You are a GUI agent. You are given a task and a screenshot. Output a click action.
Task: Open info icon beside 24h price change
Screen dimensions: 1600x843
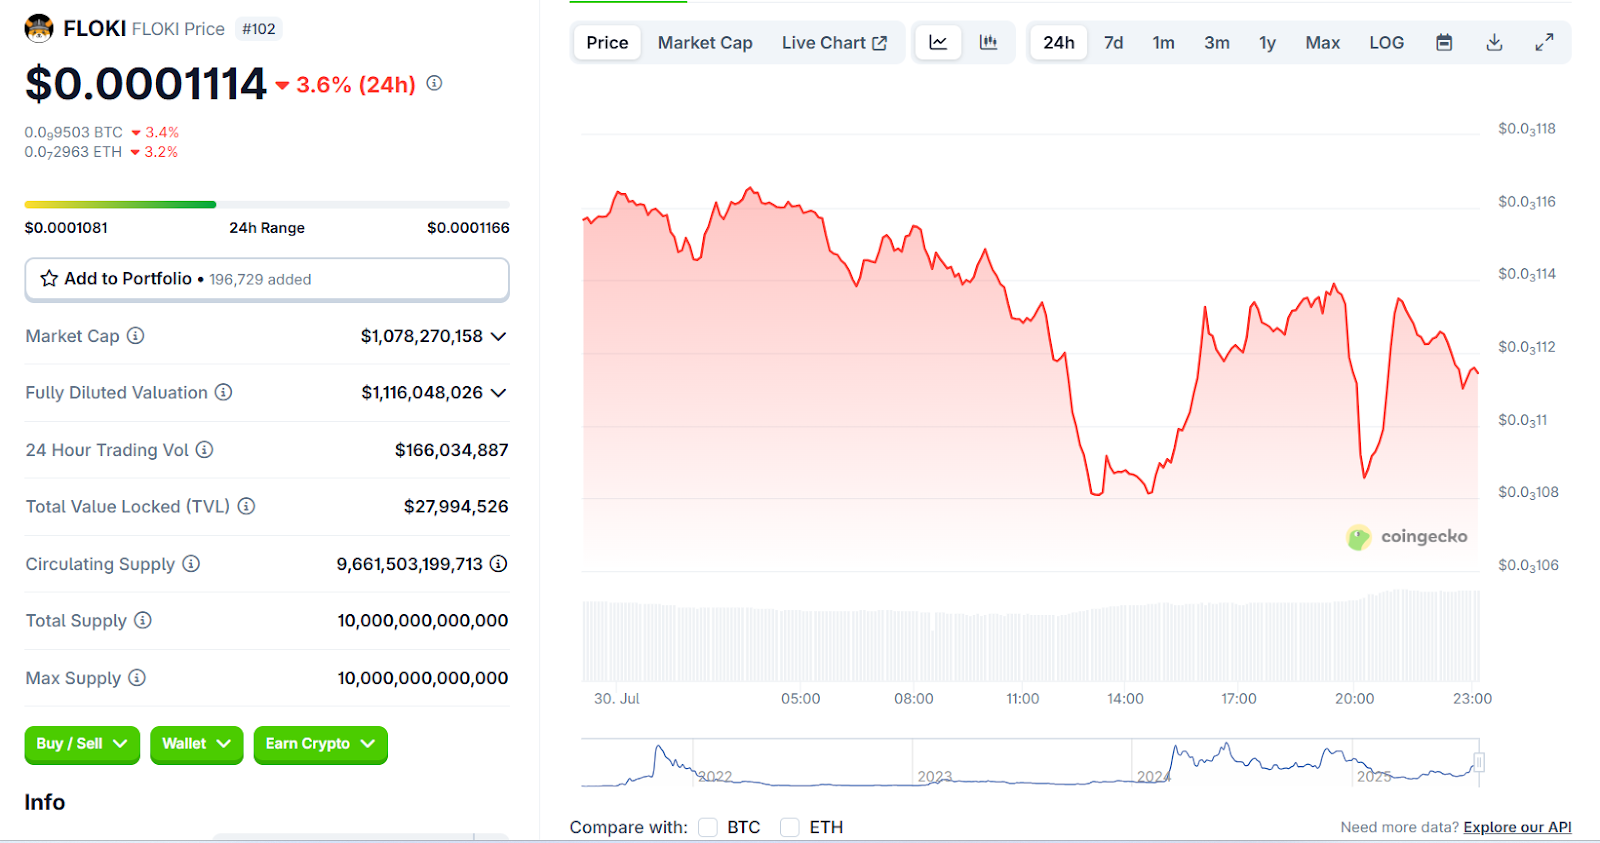pos(434,83)
